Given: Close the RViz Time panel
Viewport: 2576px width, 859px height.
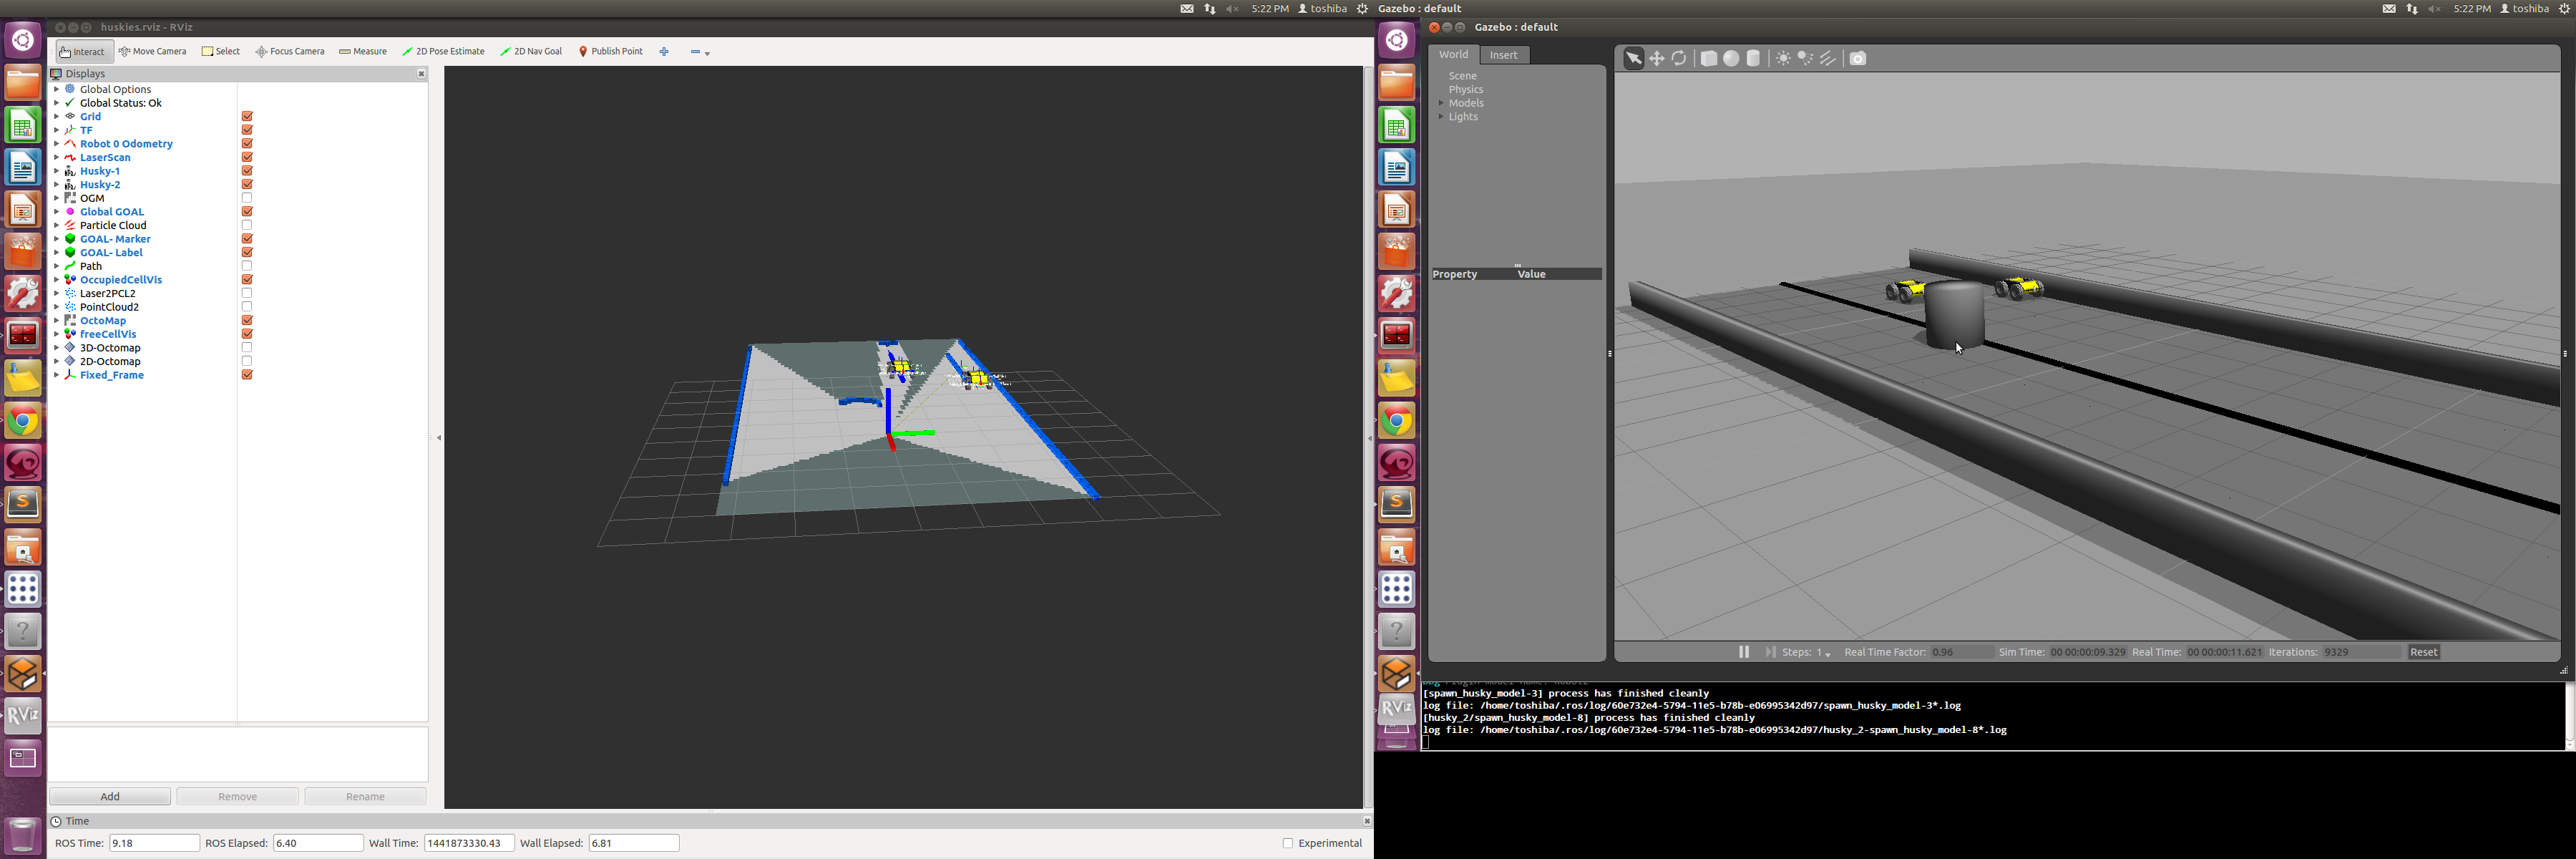Looking at the screenshot, I should (x=1366, y=821).
